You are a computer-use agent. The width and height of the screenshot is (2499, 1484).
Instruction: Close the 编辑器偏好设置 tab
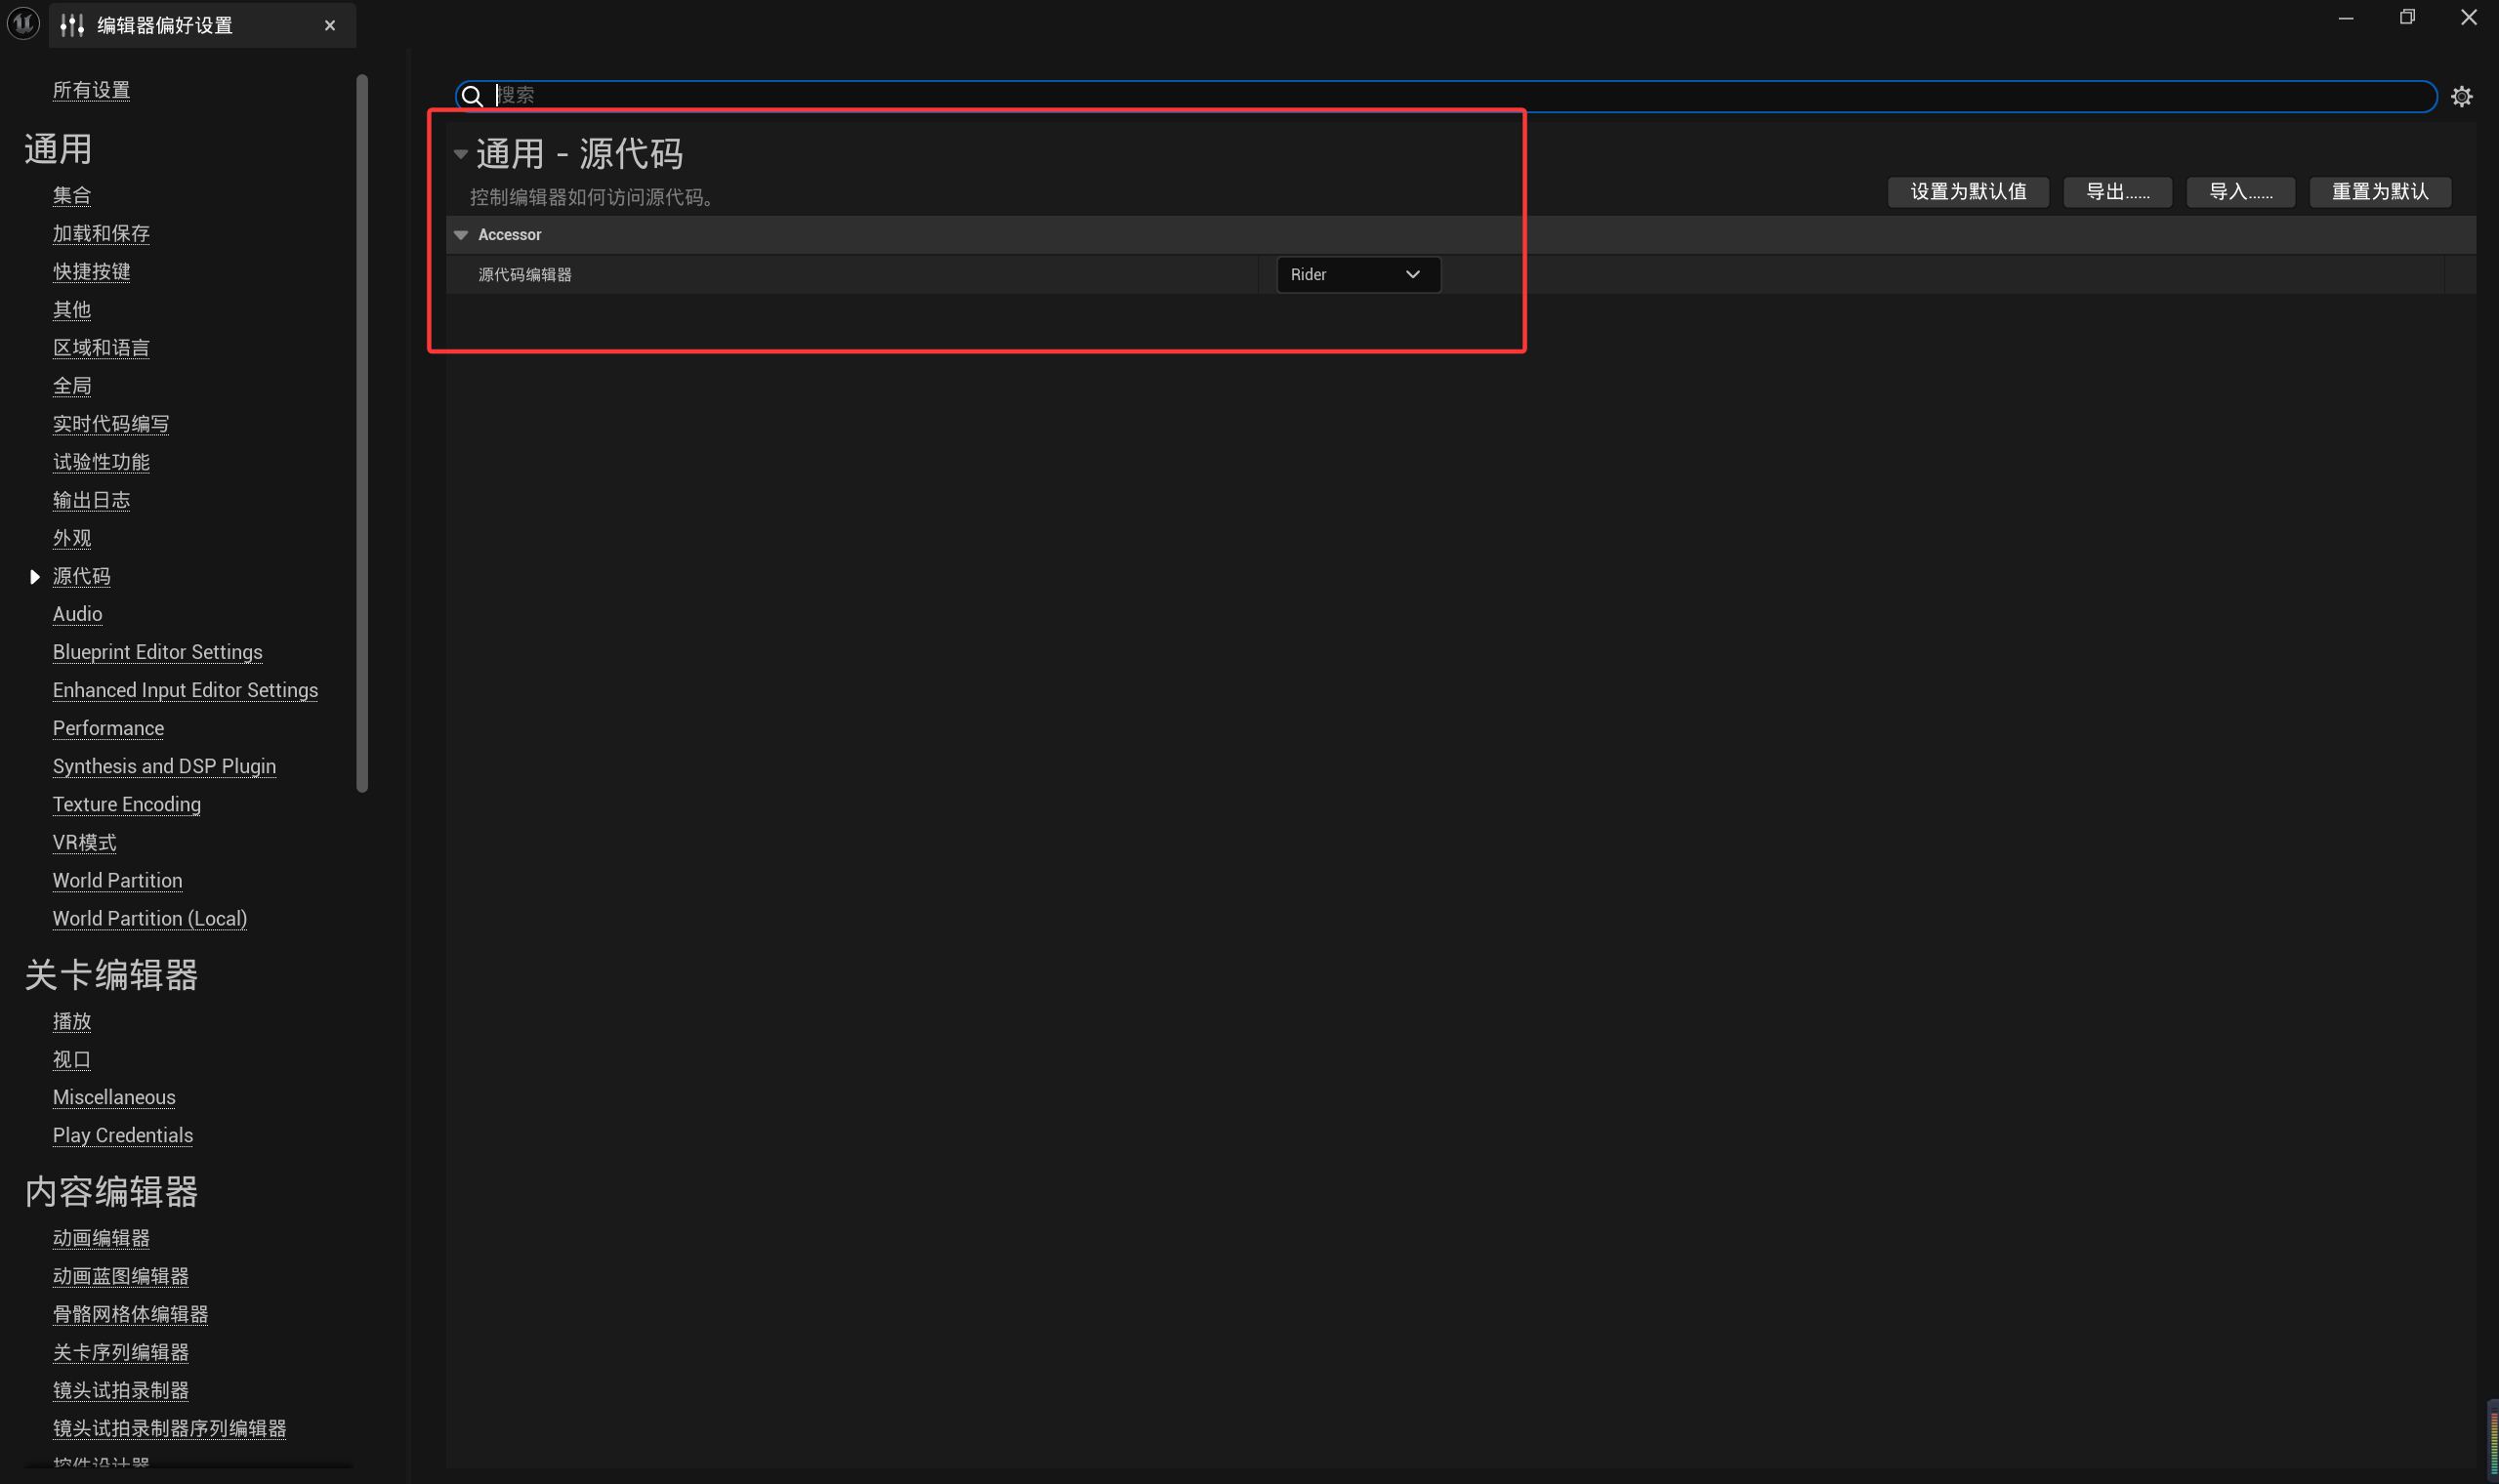click(x=330, y=25)
